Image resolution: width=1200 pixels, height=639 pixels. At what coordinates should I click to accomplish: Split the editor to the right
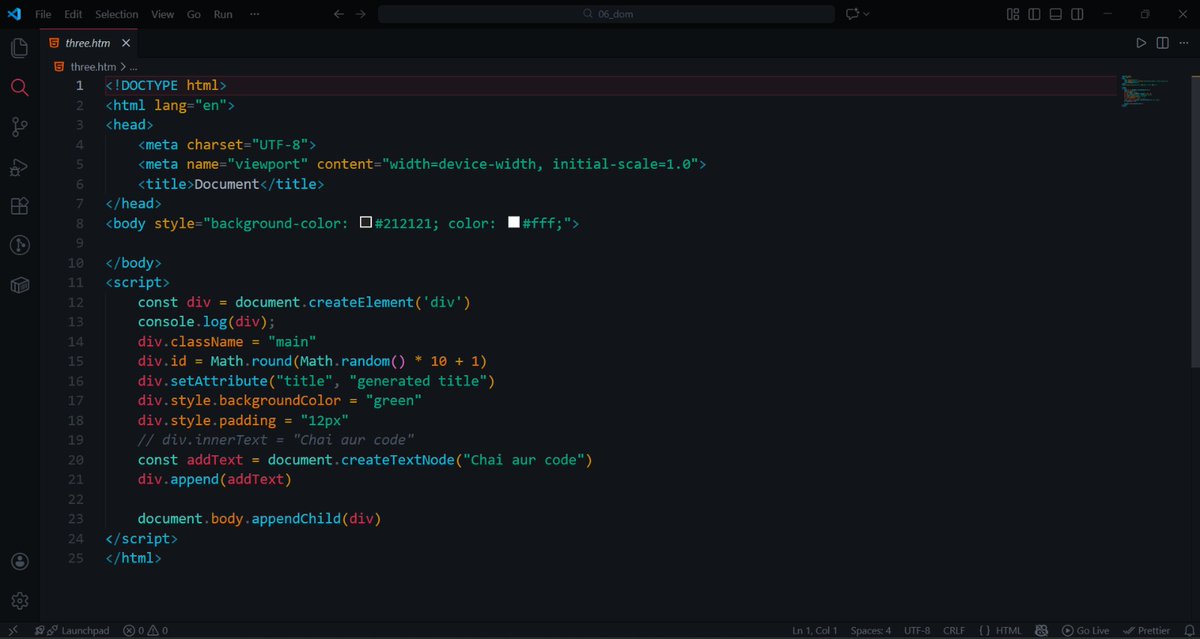1162,43
